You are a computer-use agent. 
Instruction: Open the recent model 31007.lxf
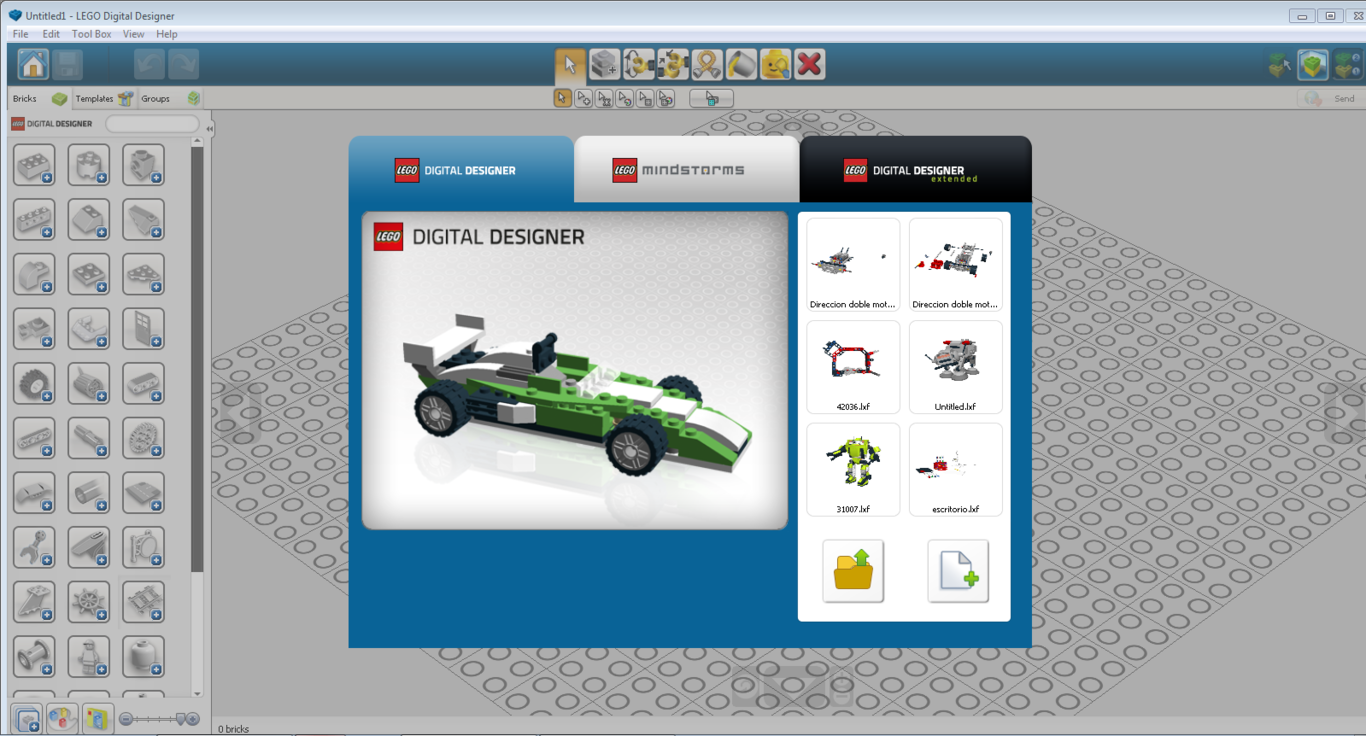852,468
